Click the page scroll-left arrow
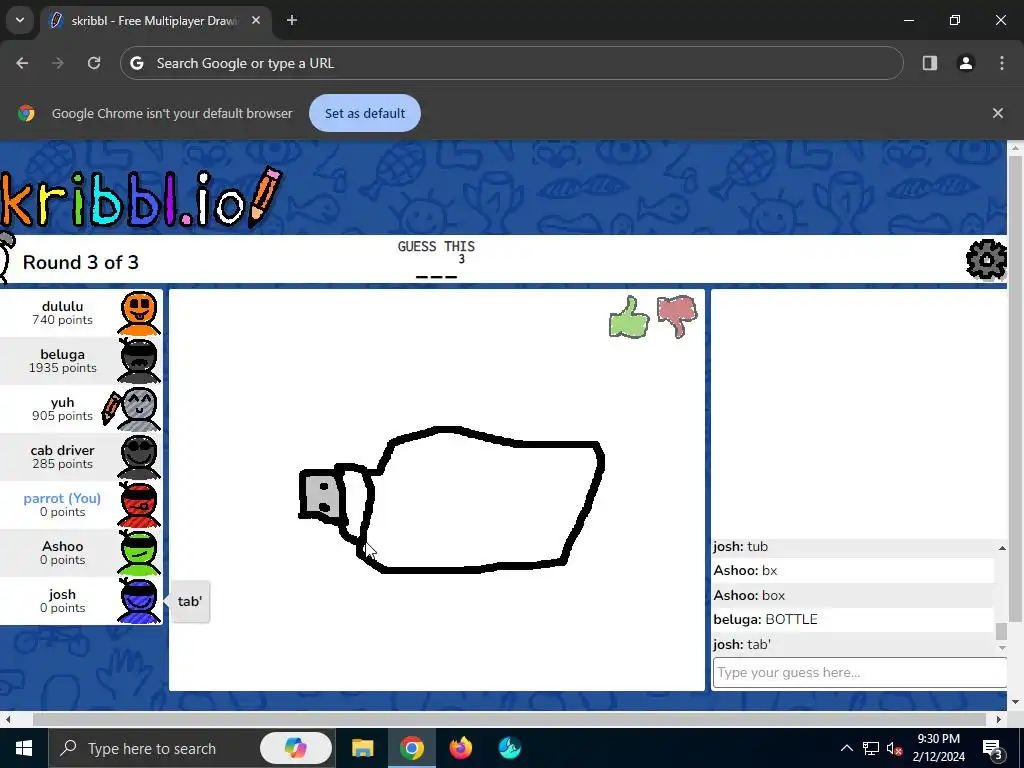 click(x=8, y=719)
